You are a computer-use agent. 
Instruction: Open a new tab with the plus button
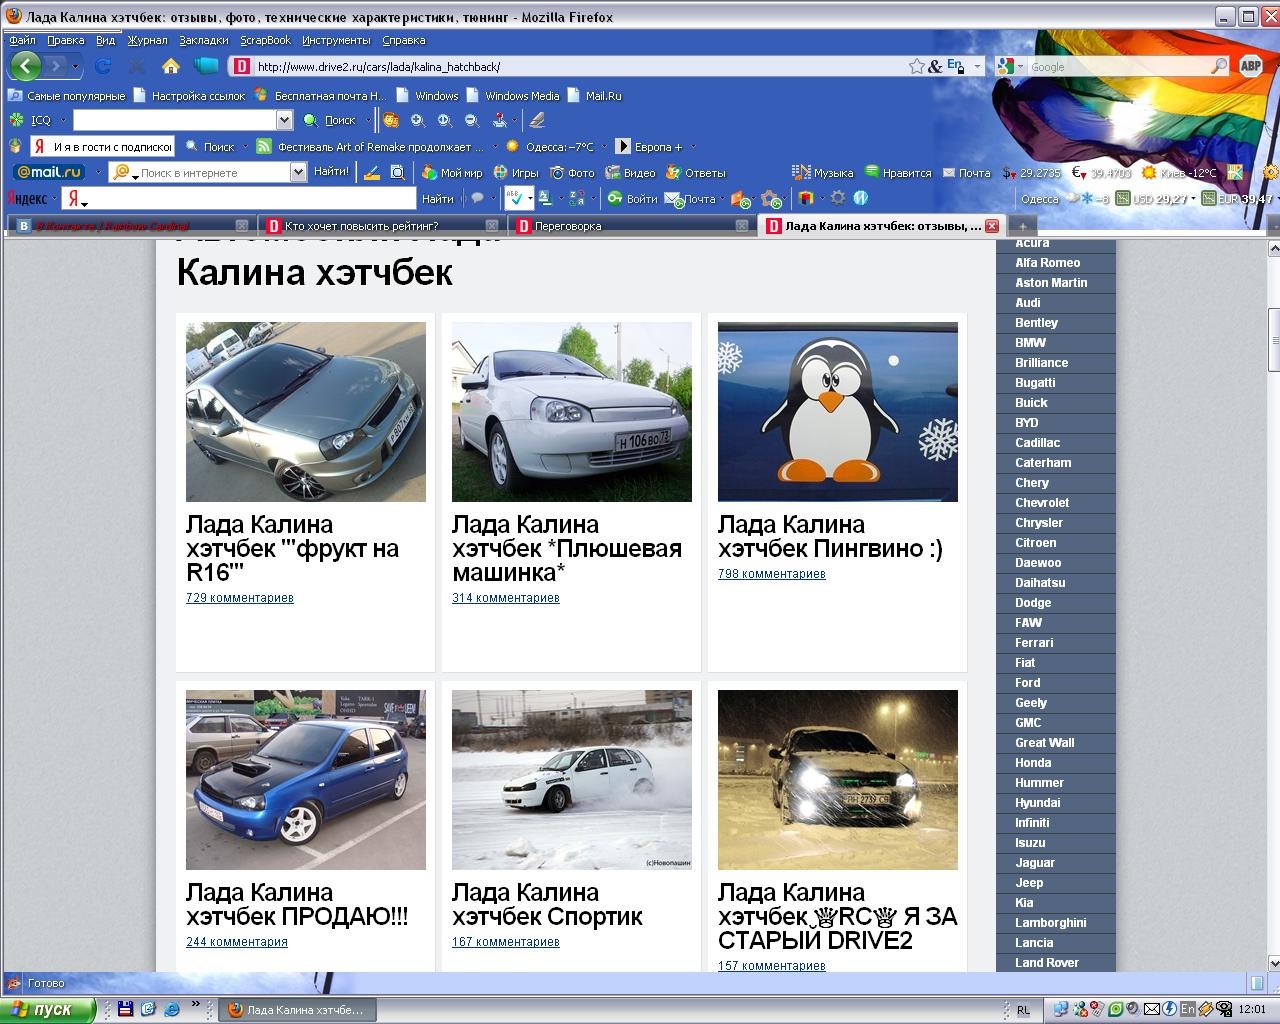coord(1022,226)
